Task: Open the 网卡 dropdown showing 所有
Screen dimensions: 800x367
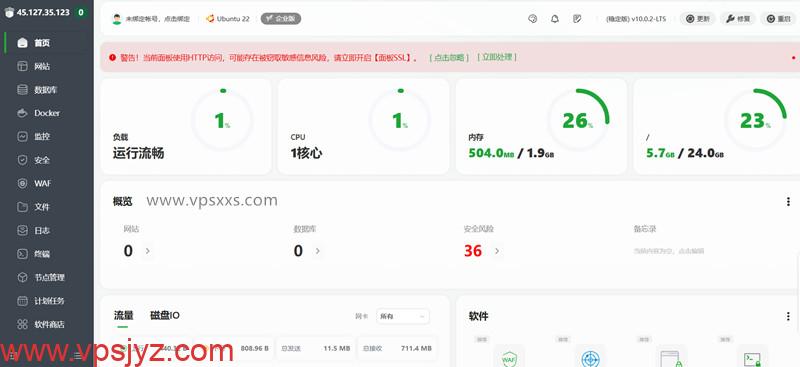Action: coord(403,316)
